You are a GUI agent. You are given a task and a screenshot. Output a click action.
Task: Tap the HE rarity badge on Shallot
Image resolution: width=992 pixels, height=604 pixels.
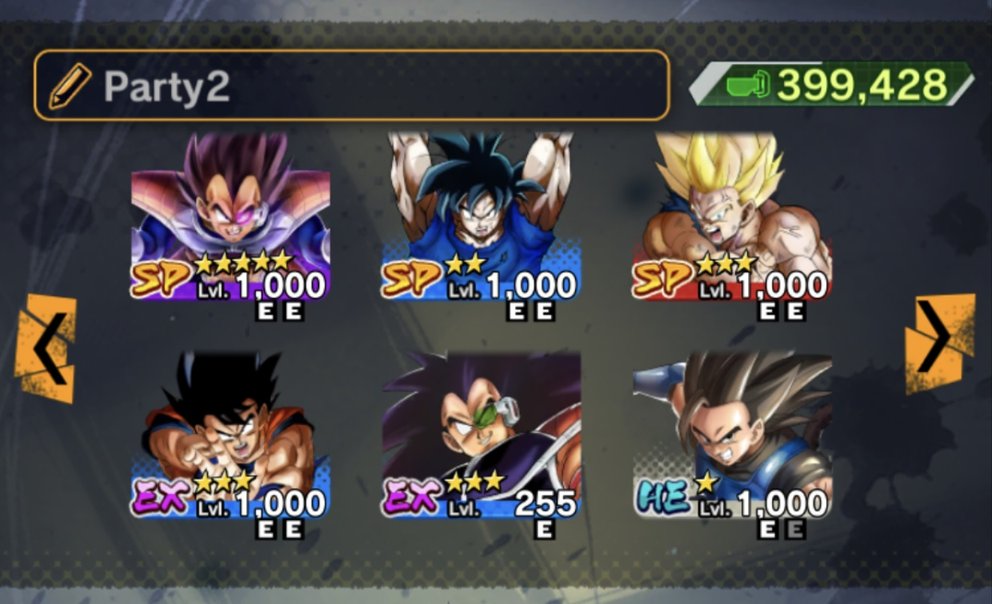[661, 497]
